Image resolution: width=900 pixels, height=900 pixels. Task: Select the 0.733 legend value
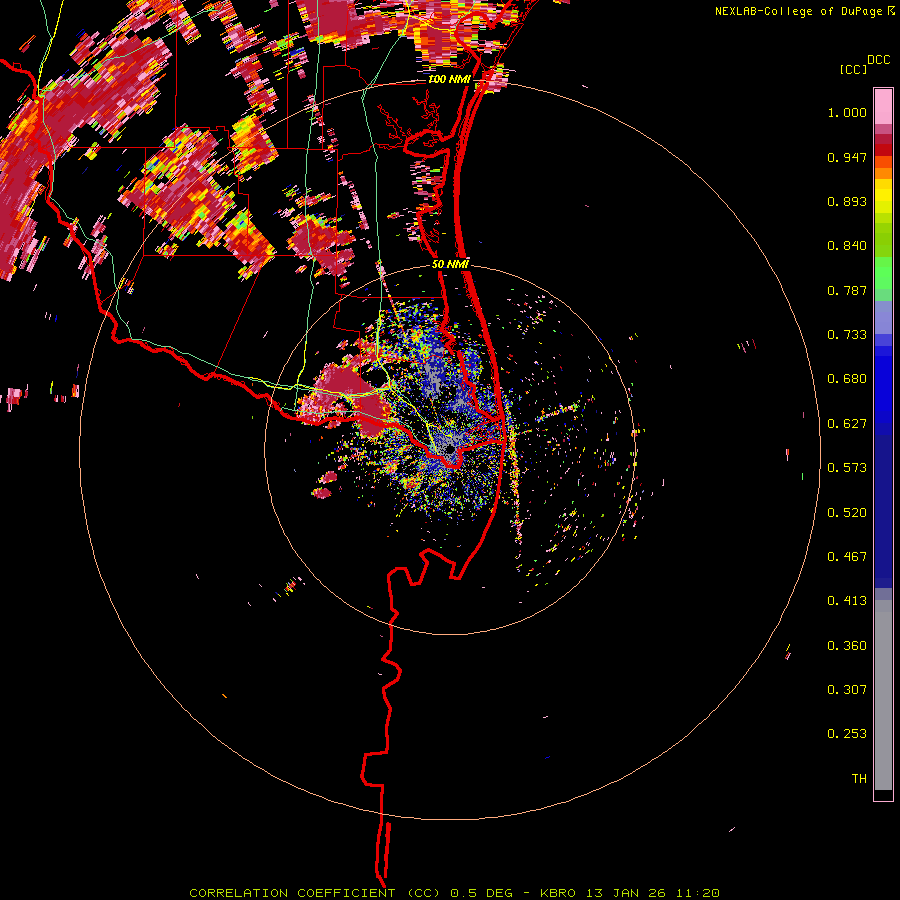847,335
